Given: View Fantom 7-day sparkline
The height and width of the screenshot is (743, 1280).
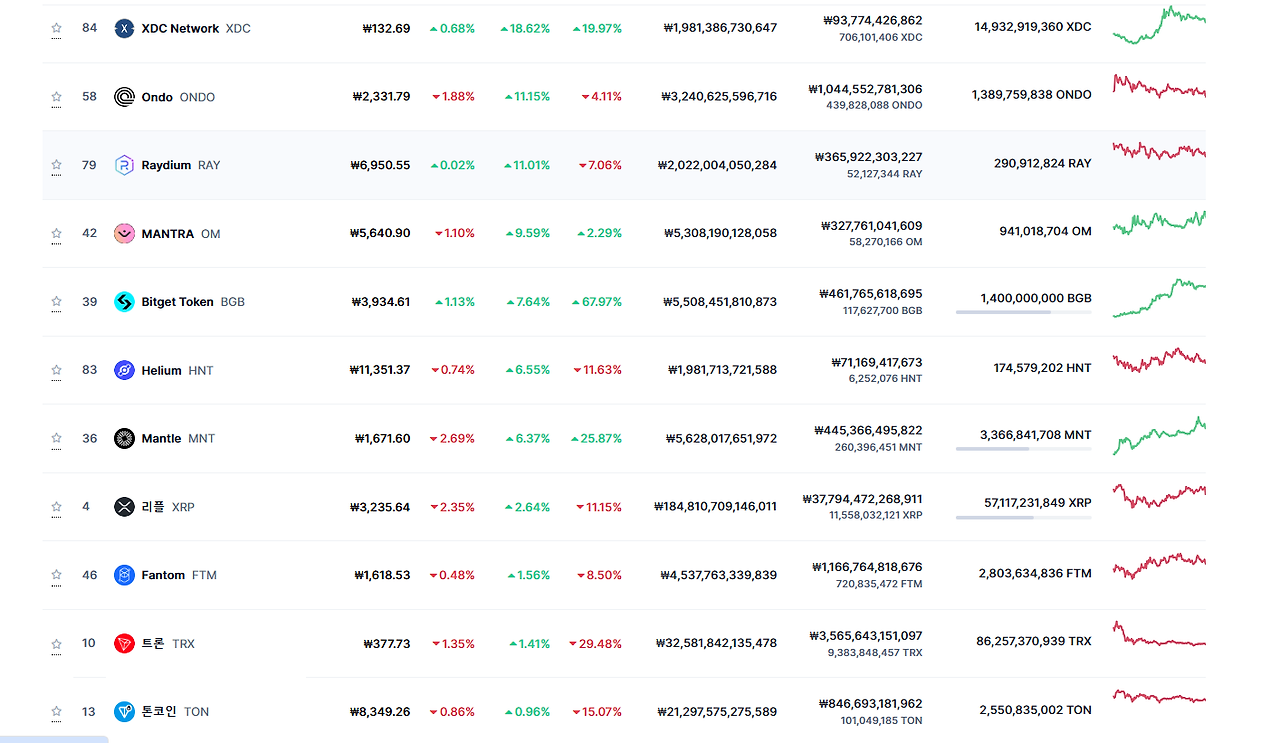Looking at the screenshot, I should (x=1159, y=566).
